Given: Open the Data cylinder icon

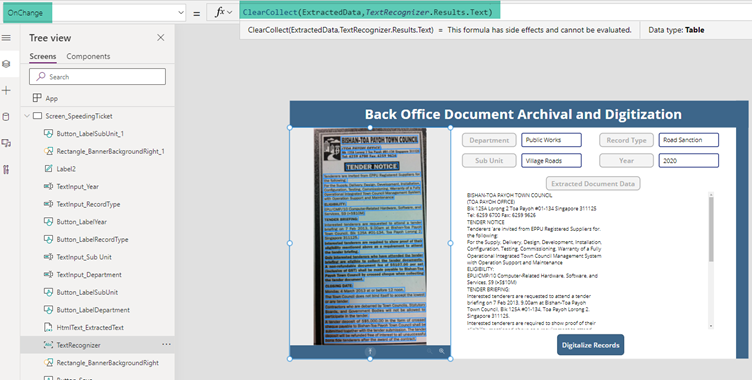Looking at the screenshot, I should (x=6, y=117).
